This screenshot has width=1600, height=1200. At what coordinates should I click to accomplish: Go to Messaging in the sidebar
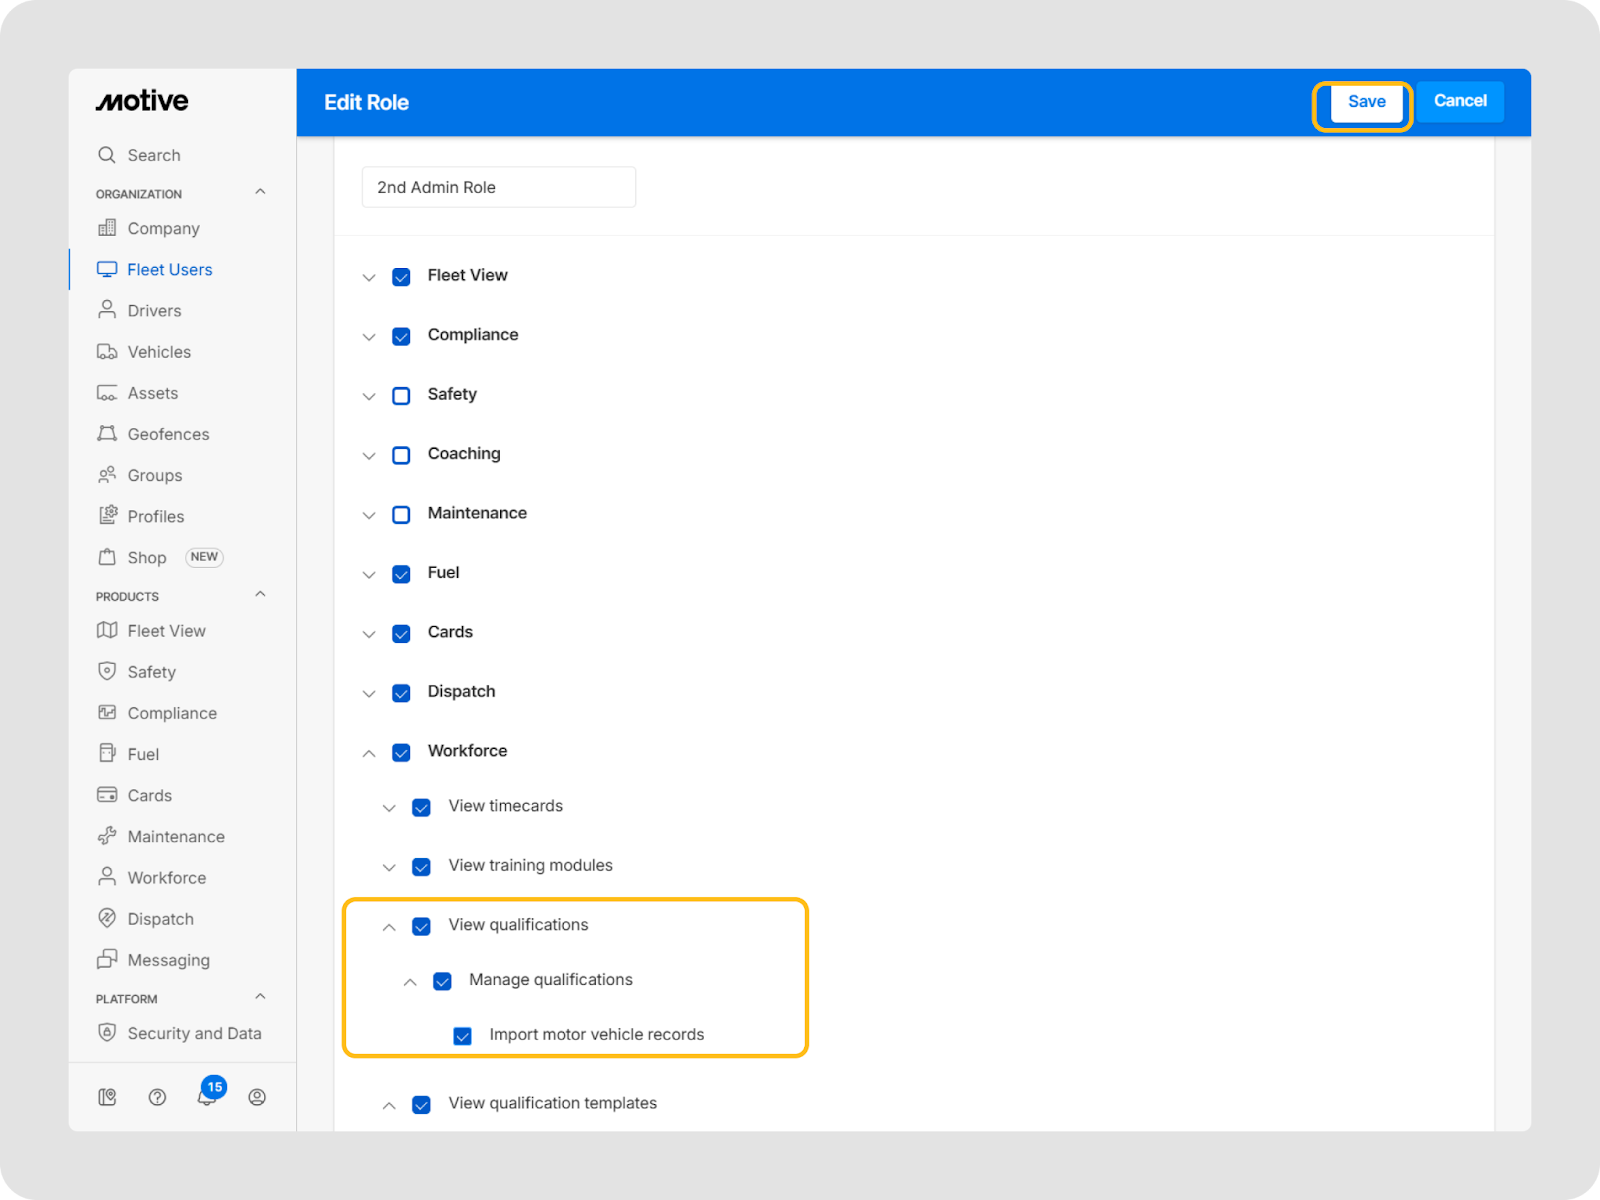point(168,960)
